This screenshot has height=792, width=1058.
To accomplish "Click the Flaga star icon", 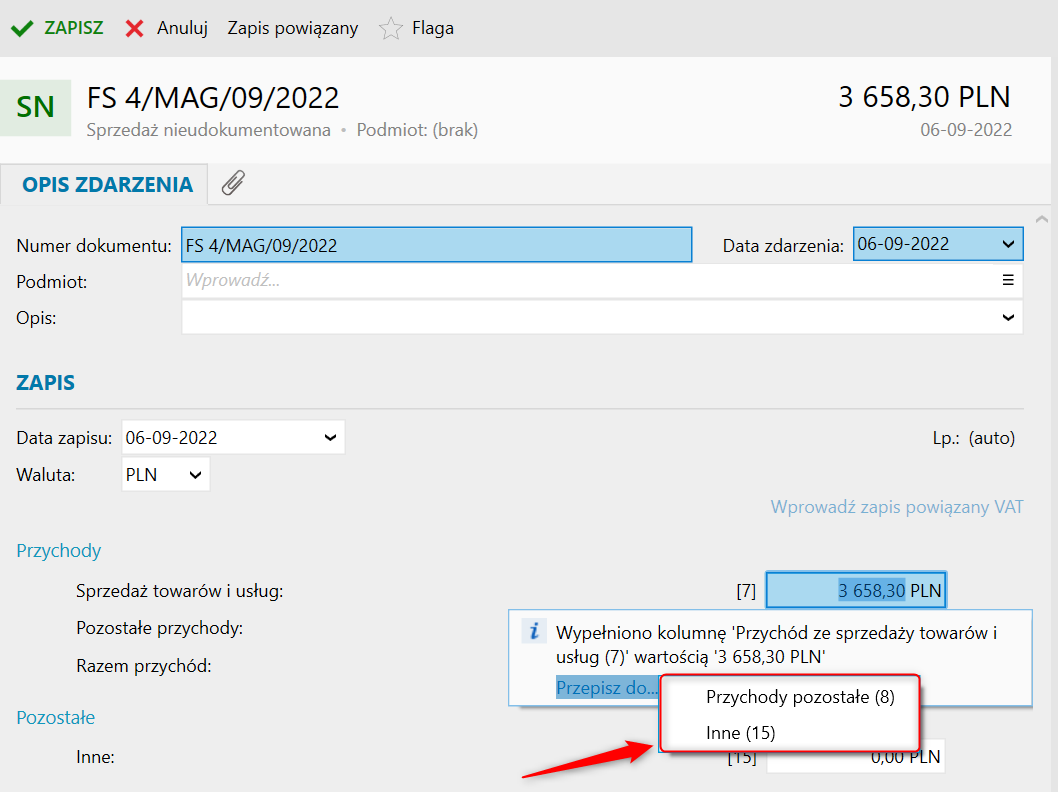I will tap(391, 28).
